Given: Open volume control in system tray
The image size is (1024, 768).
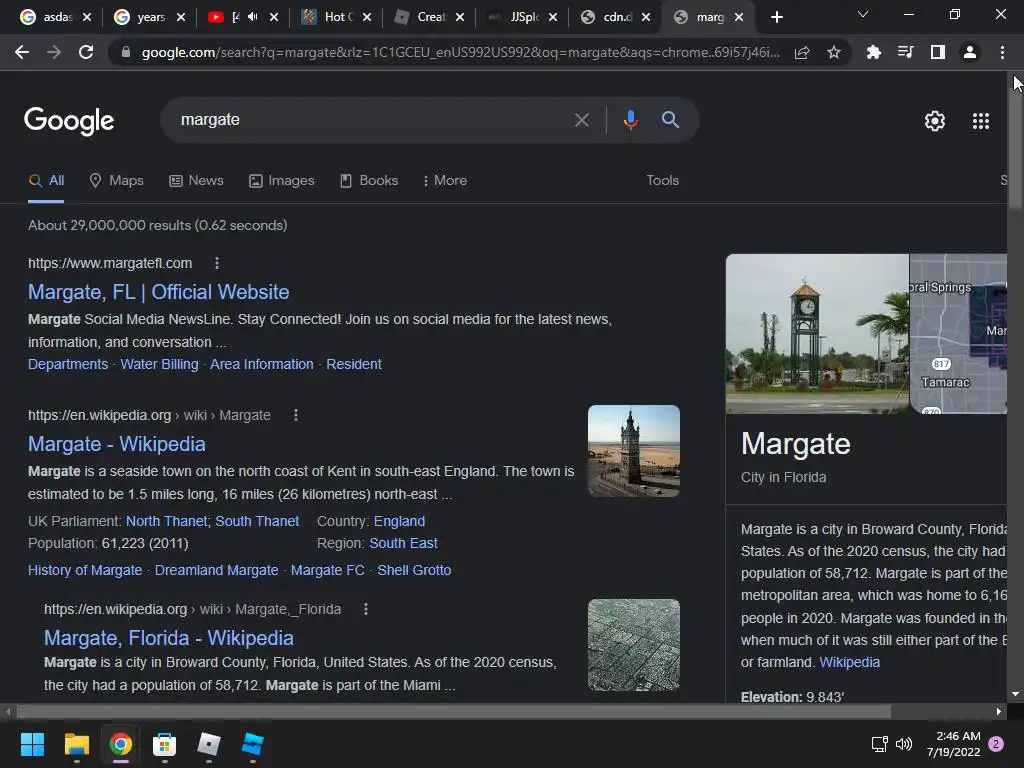Looking at the screenshot, I should coord(904,744).
